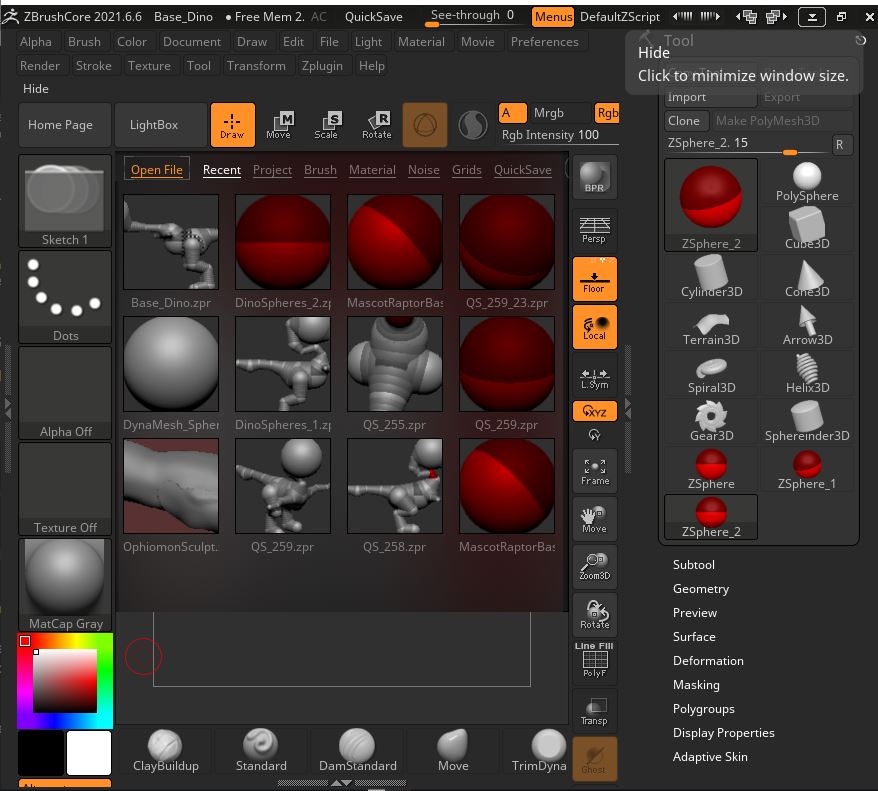Select the Scale transform tool
The height and width of the screenshot is (791, 878).
coord(327,124)
